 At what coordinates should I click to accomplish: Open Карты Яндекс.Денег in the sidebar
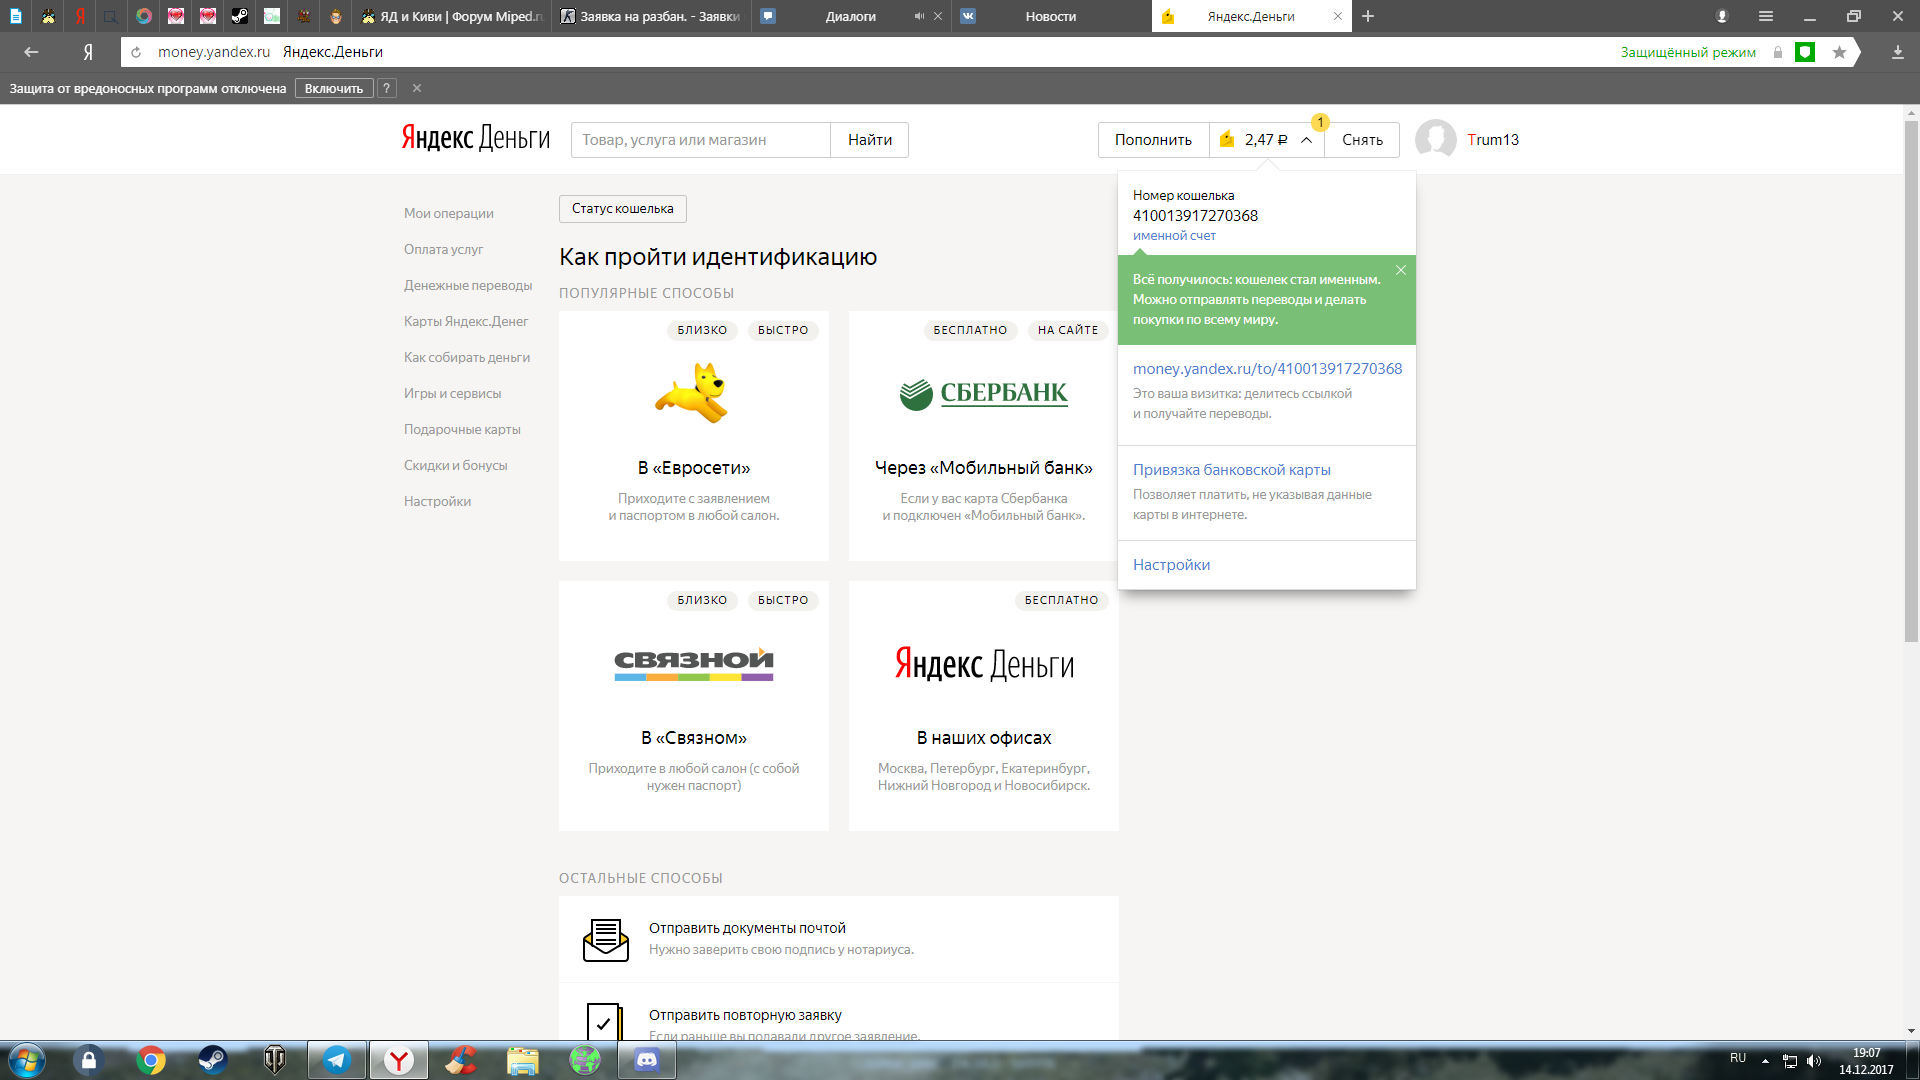466,321
